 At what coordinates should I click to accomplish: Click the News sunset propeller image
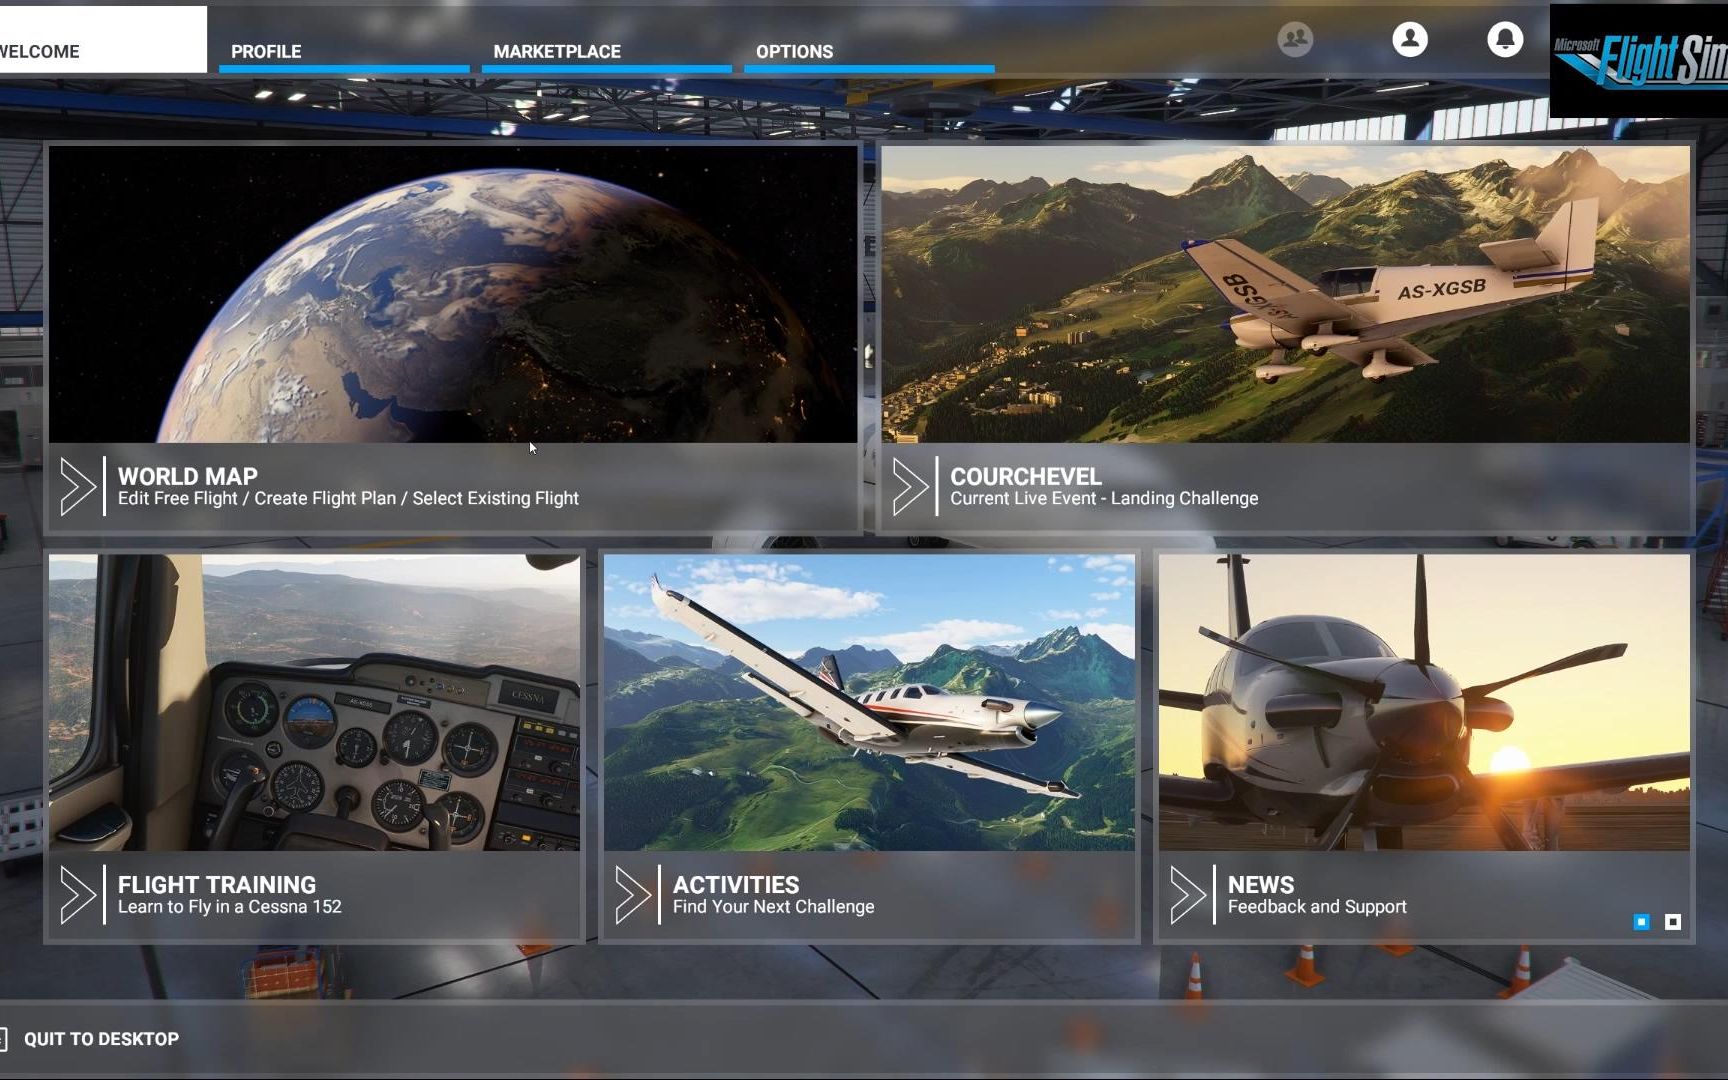coord(1424,703)
